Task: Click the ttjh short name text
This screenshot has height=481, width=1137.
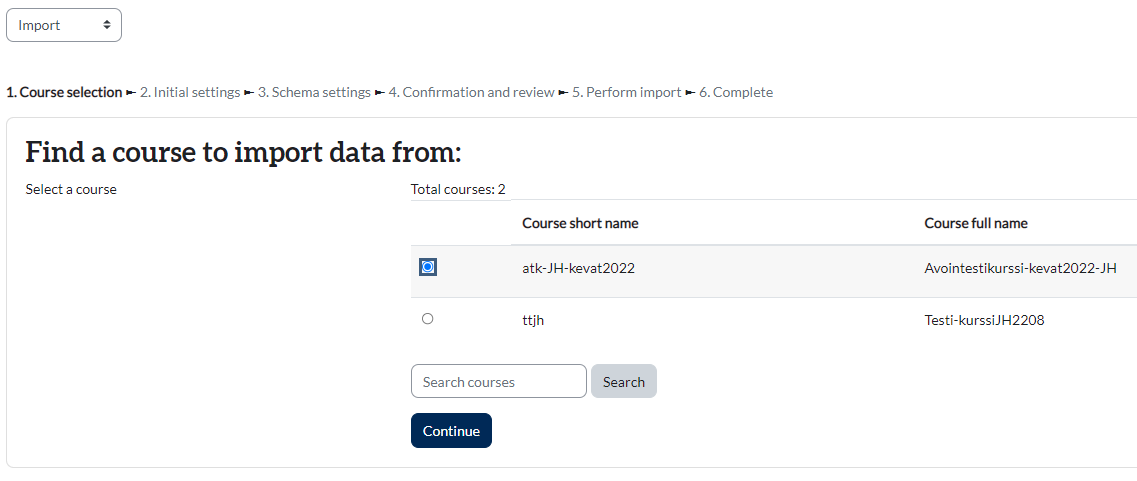Action: [x=533, y=321]
